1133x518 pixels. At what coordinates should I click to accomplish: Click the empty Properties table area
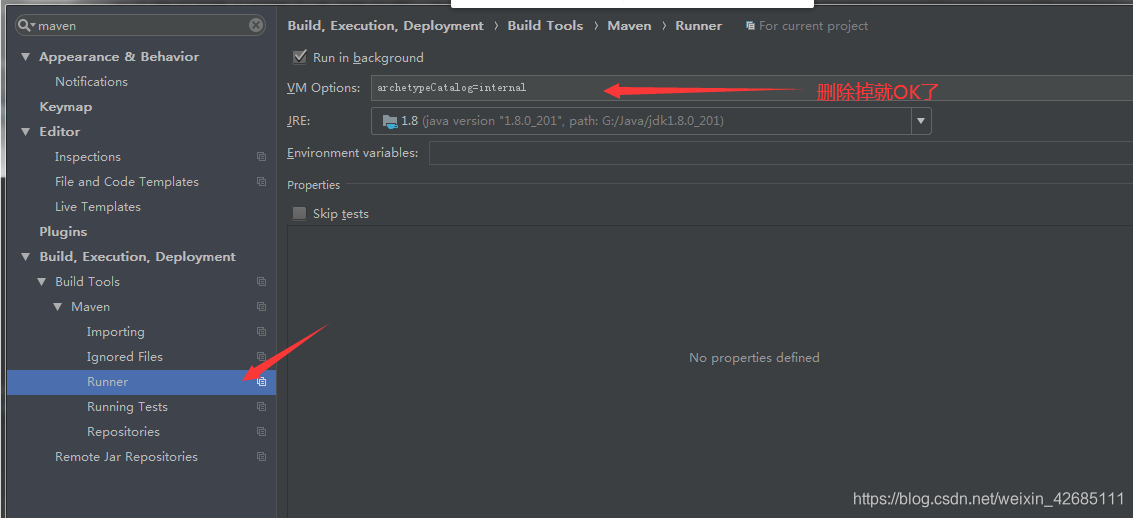click(710, 371)
